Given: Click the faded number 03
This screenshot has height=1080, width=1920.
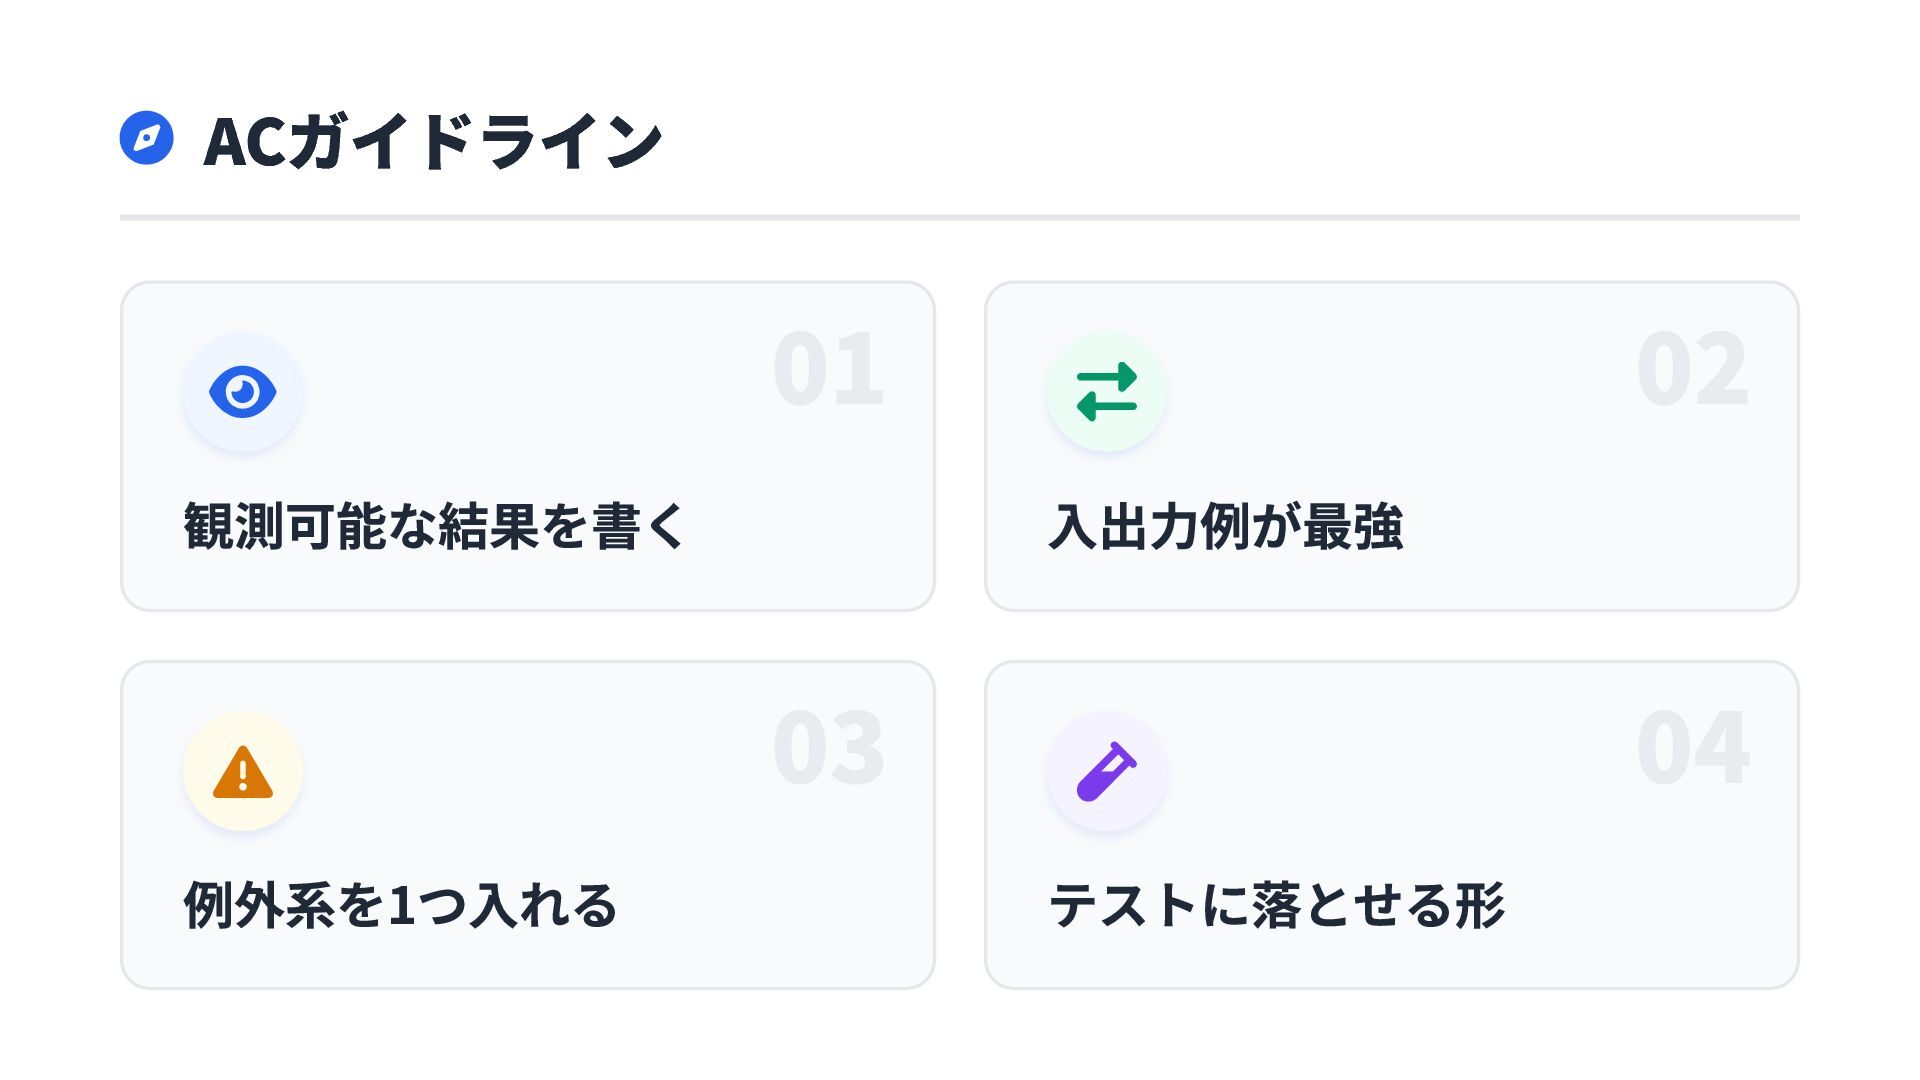Looking at the screenshot, I should (x=828, y=749).
